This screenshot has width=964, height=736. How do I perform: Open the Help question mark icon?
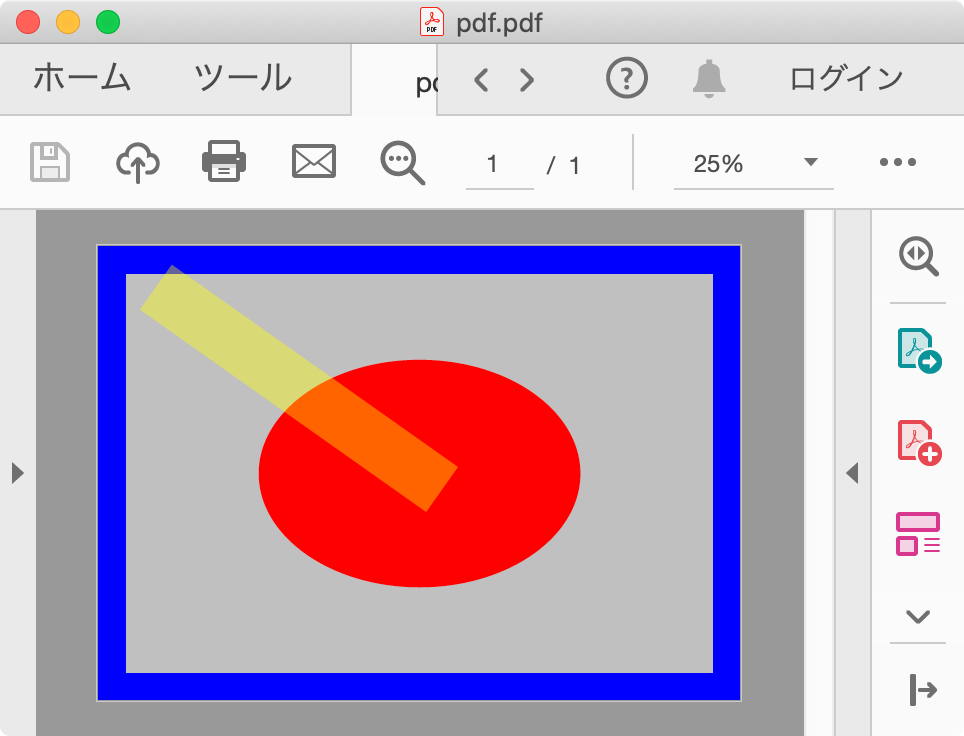click(627, 78)
